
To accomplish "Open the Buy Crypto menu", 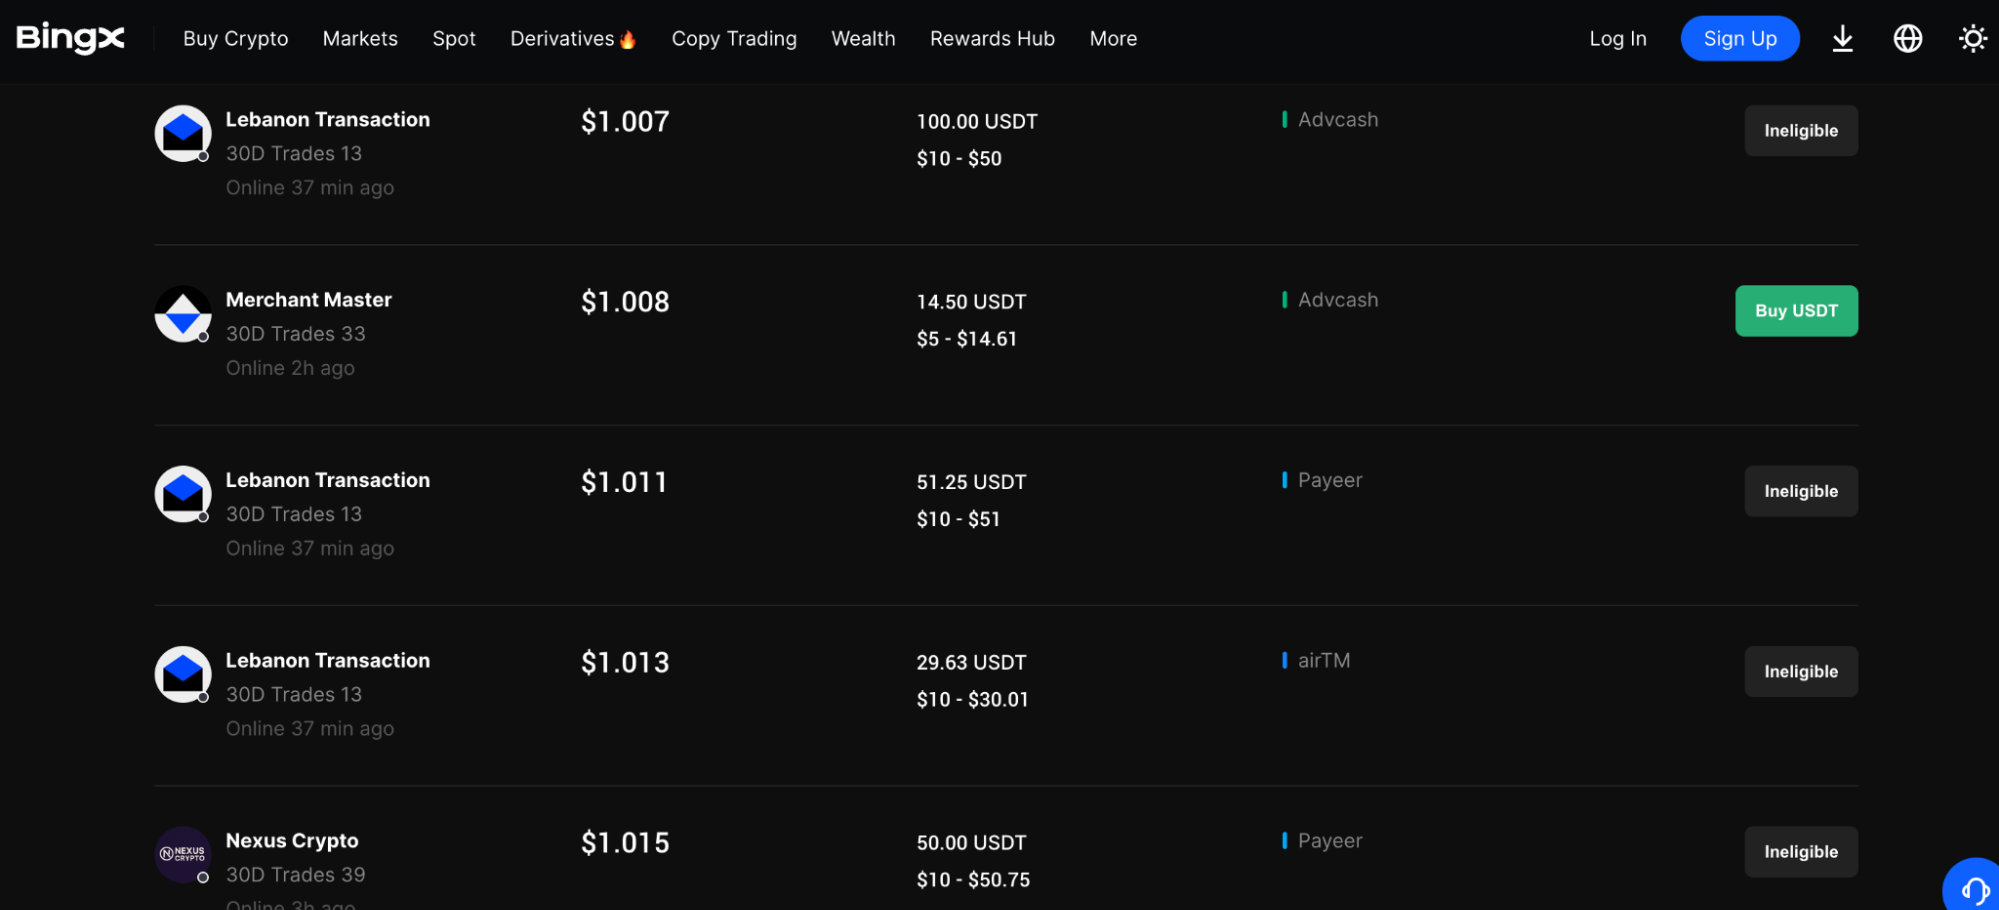I will 235,39.
